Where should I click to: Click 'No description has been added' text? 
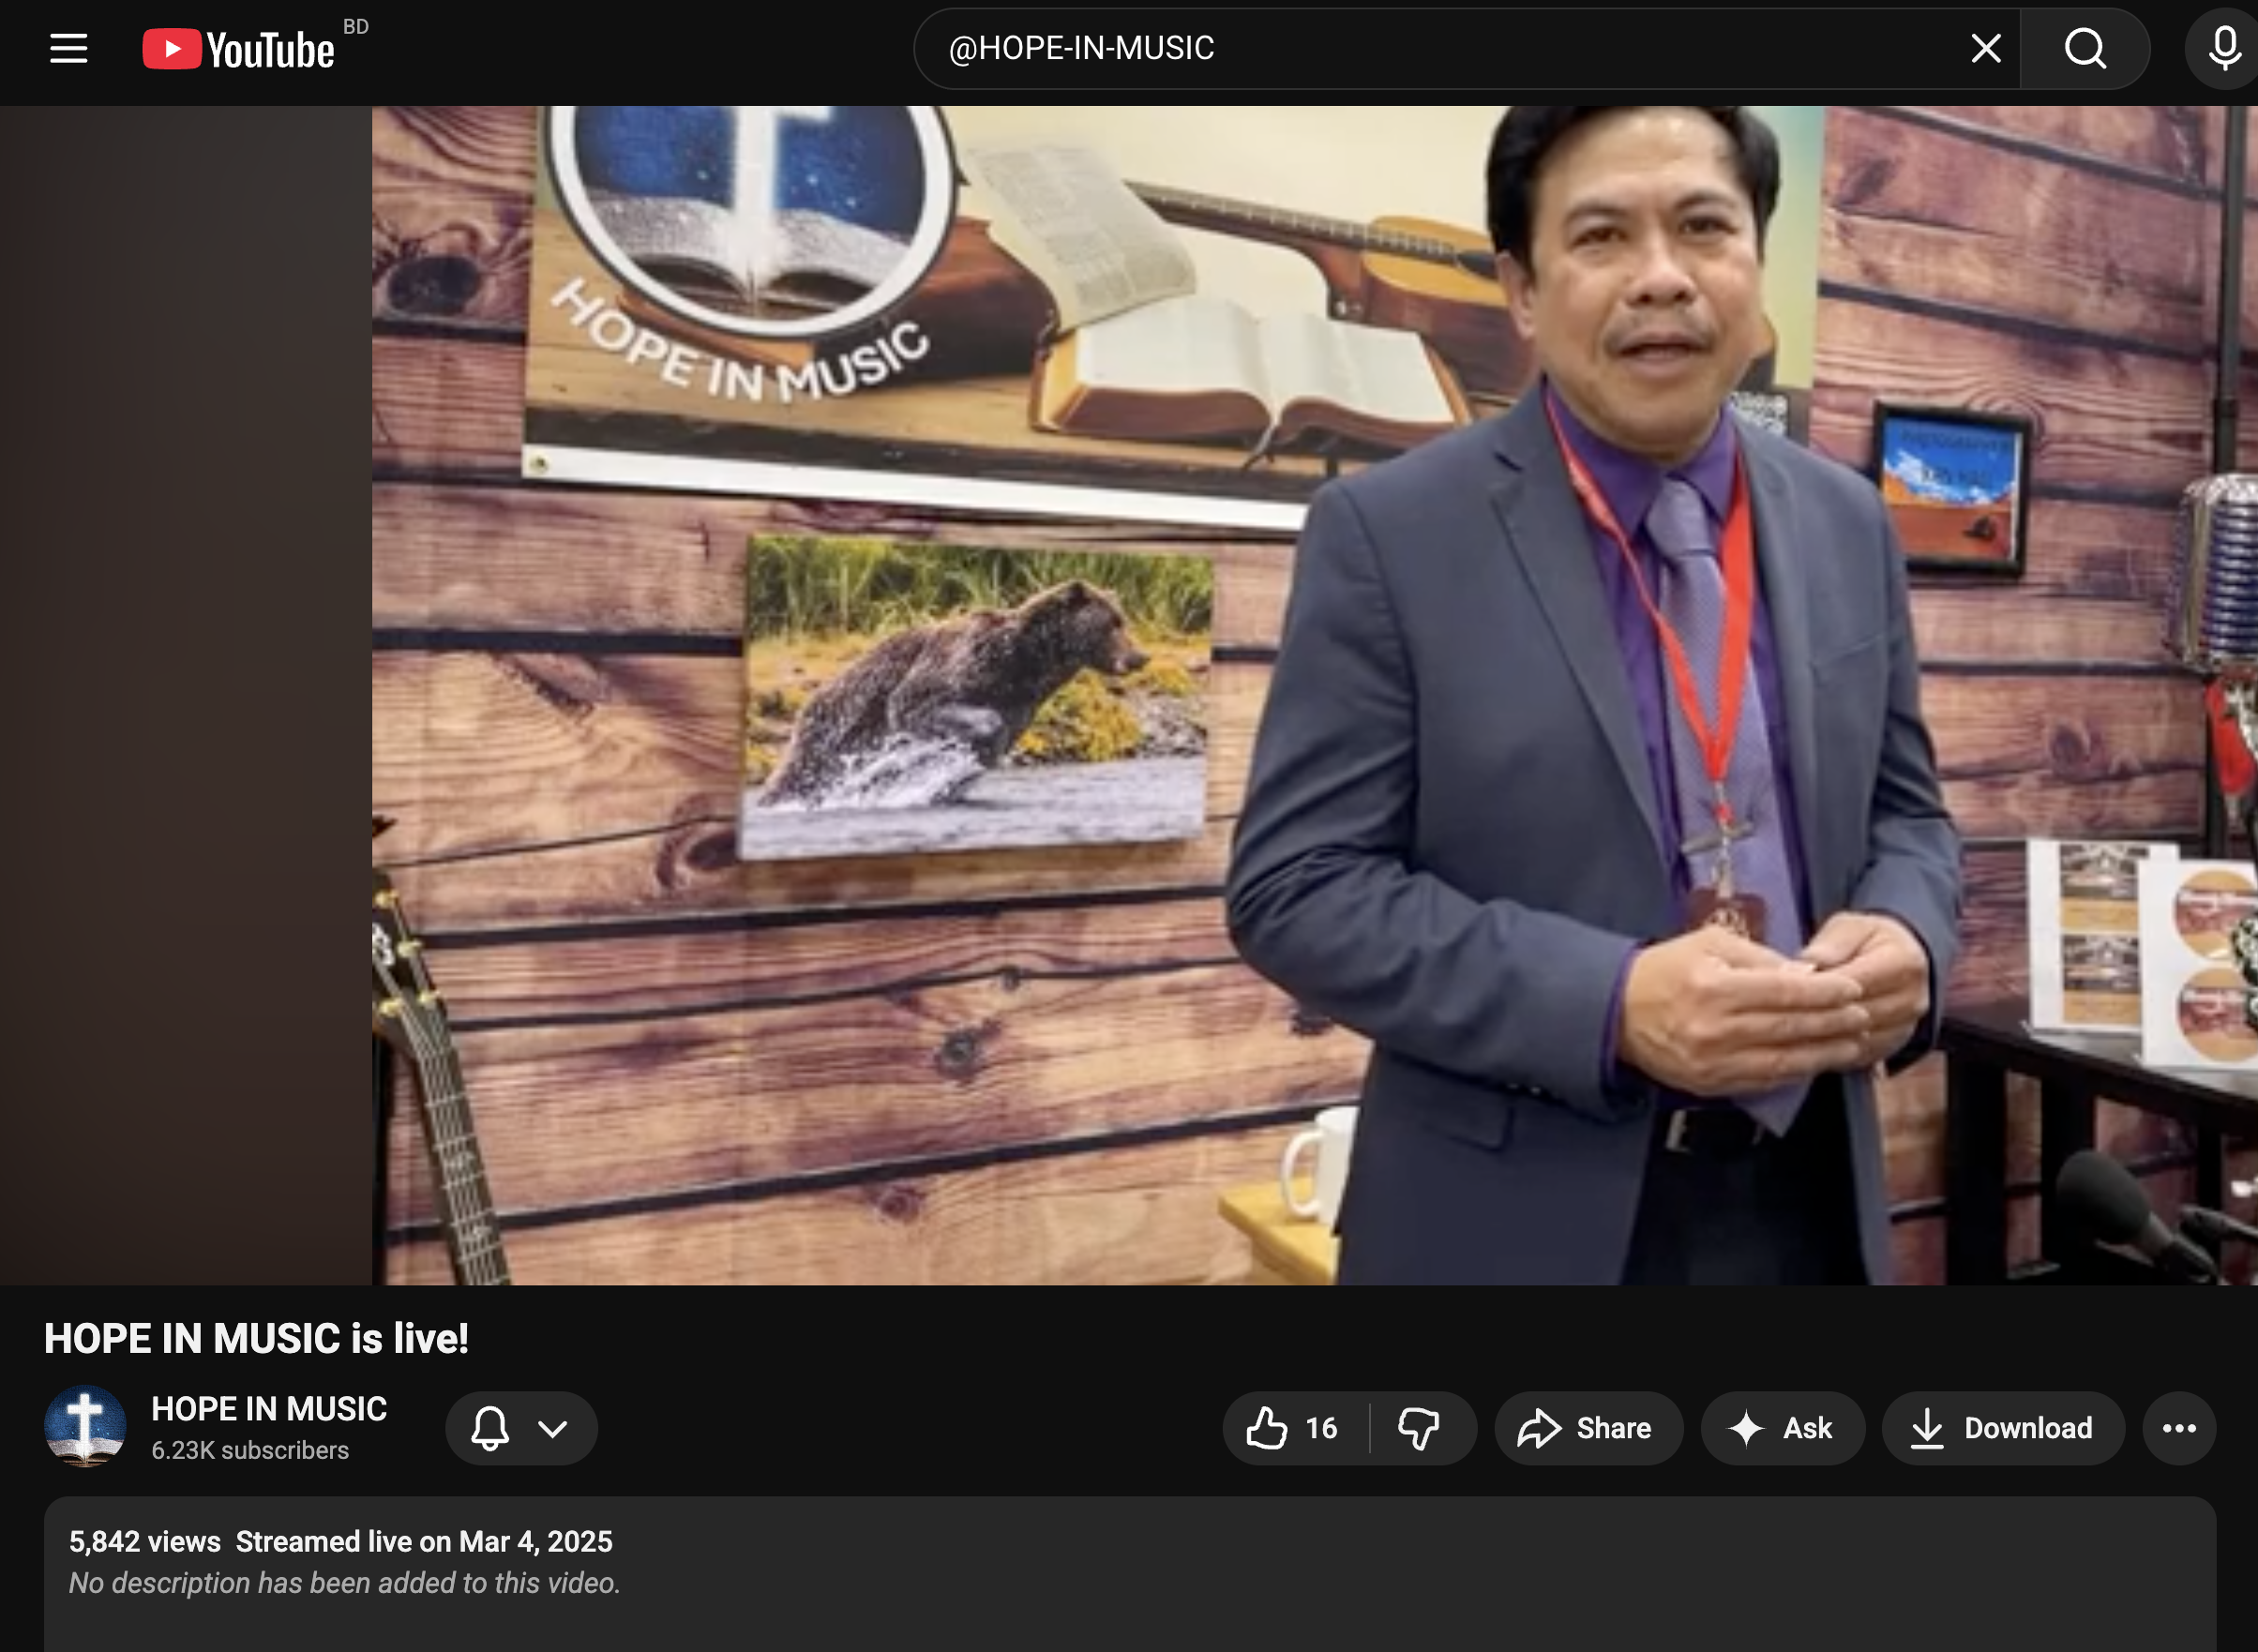(344, 1583)
